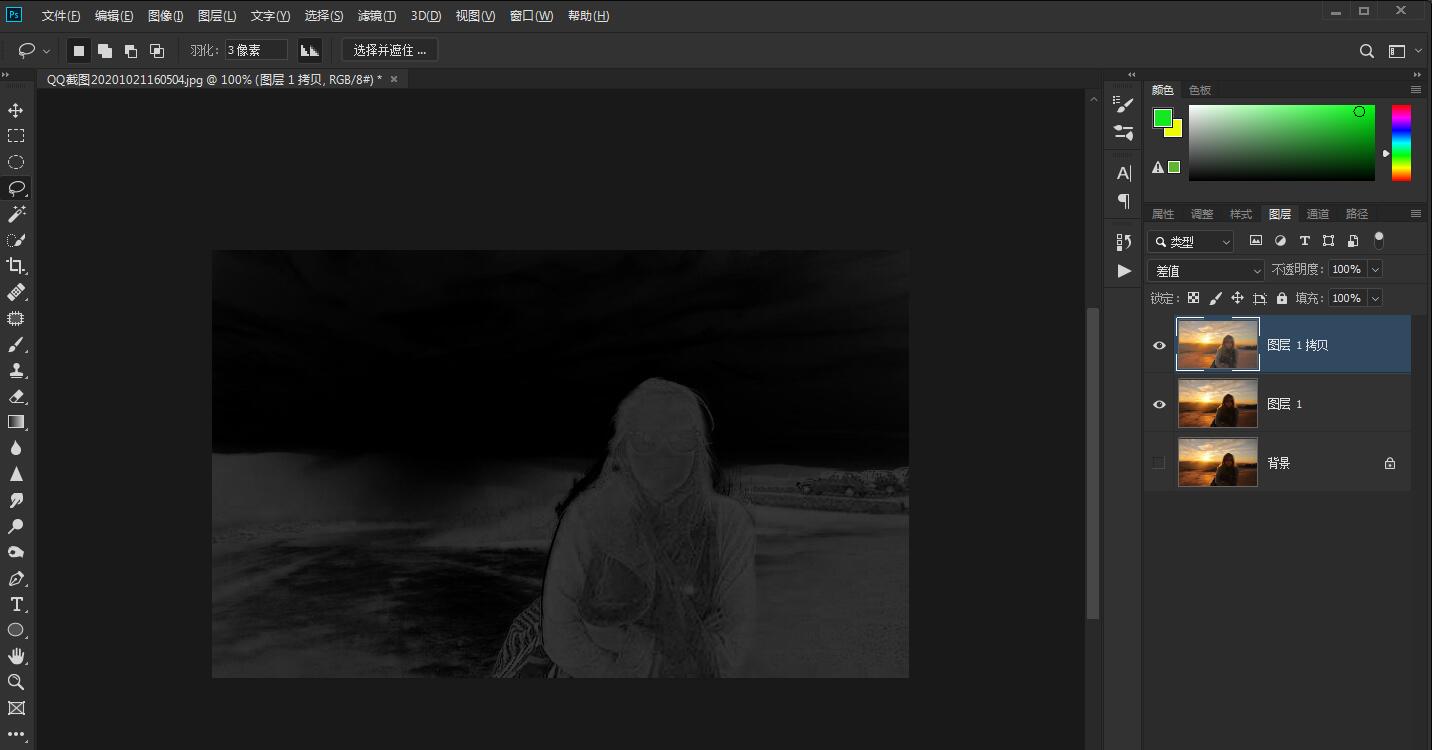Image resolution: width=1432 pixels, height=750 pixels.
Task: Activate the Crop tool
Action: (x=16, y=266)
